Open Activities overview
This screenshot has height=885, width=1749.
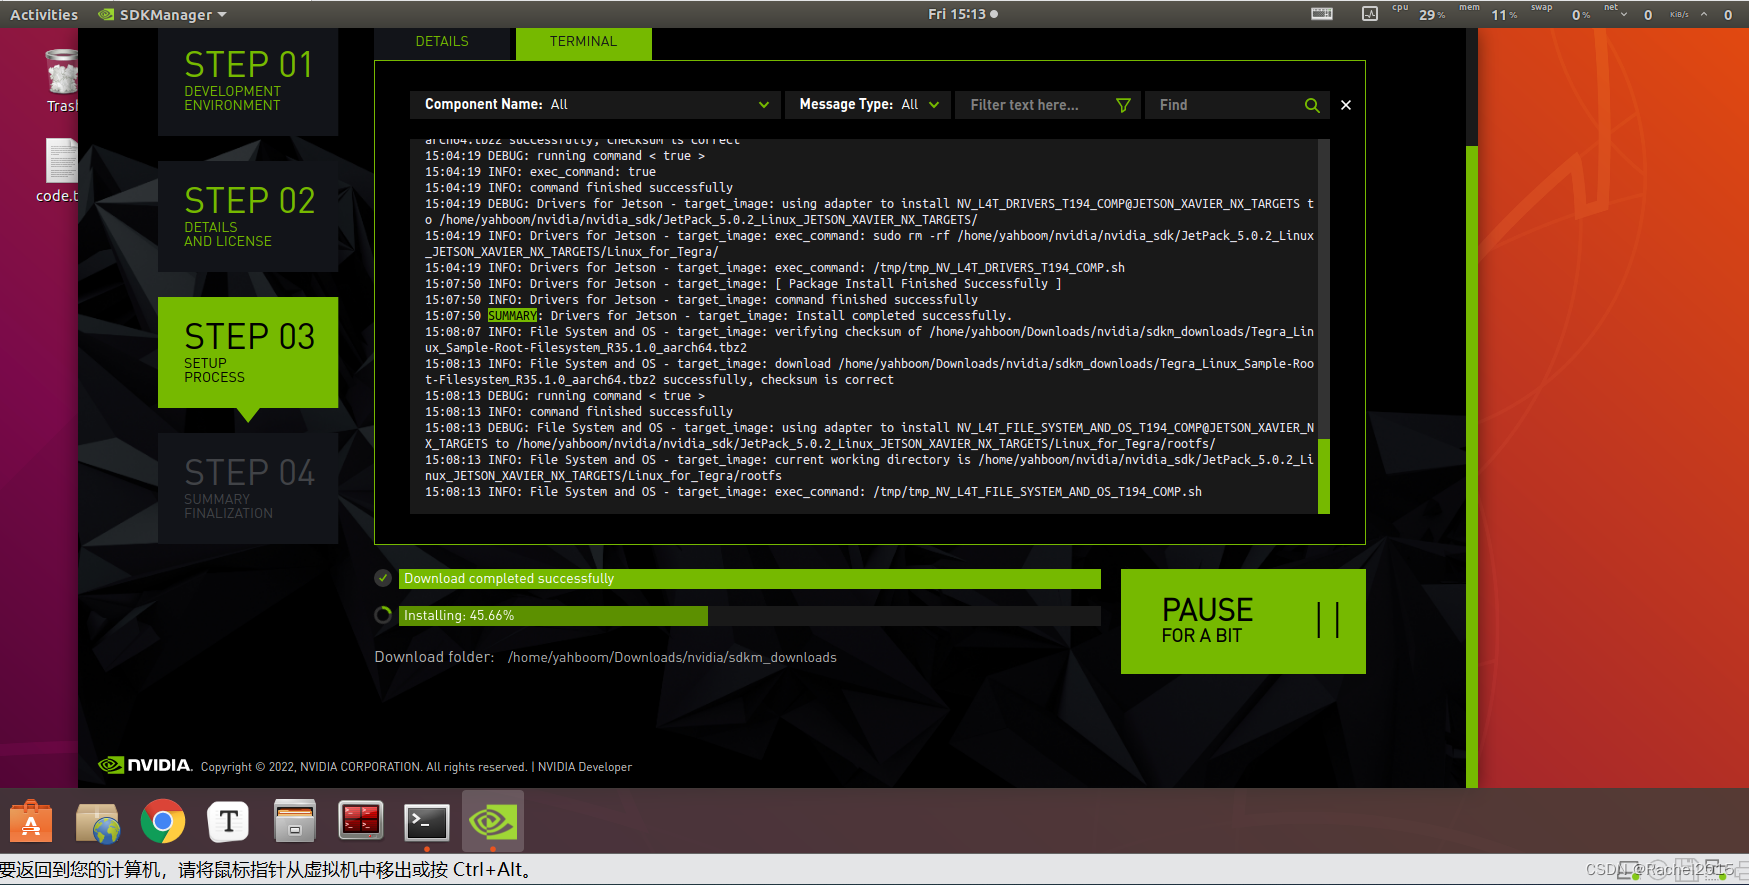pos(44,15)
